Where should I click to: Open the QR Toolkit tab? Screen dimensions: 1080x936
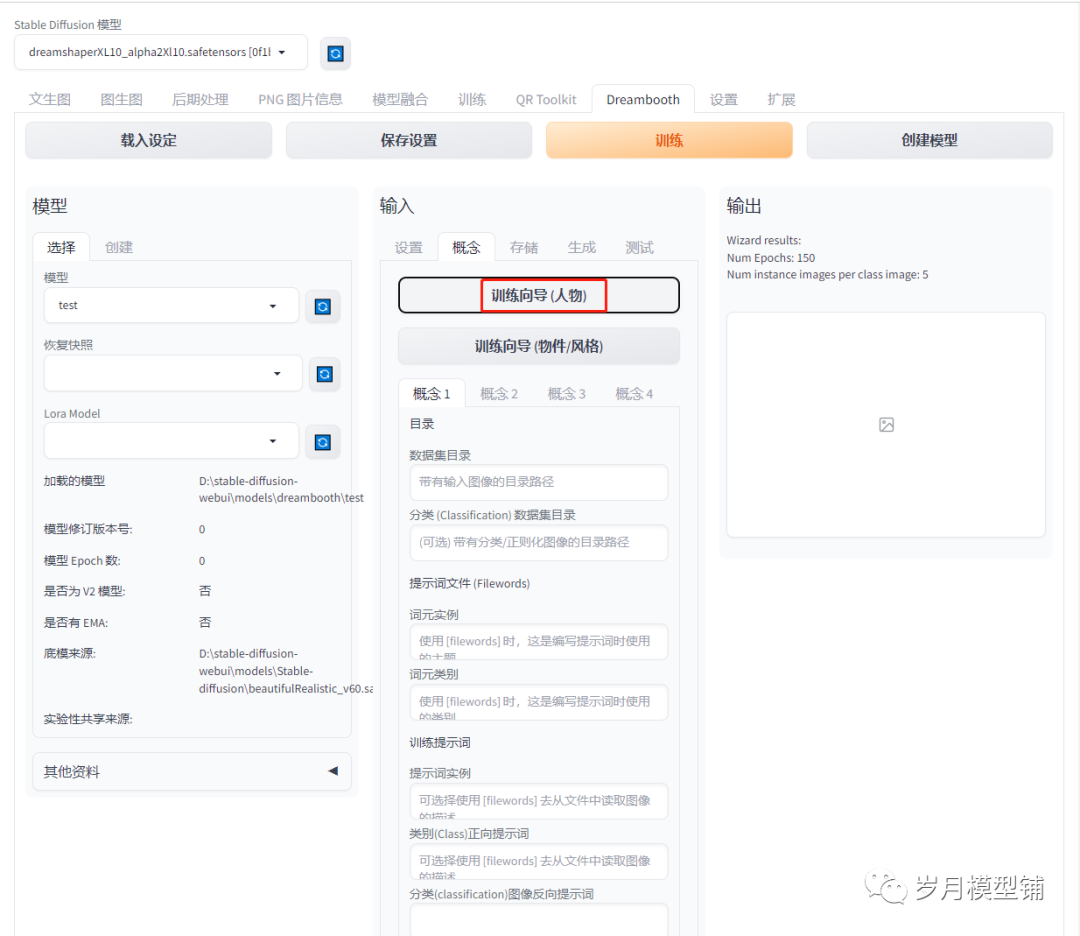546,99
